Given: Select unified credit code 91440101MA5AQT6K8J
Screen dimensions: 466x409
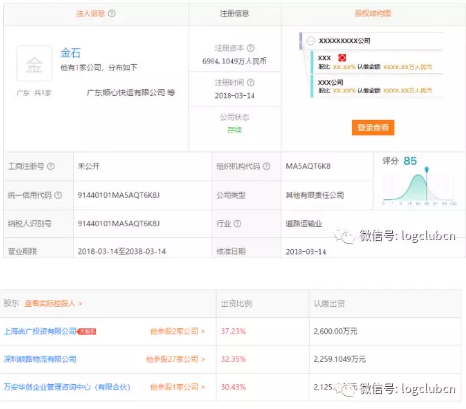Looking at the screenshot, I should 119,195.
